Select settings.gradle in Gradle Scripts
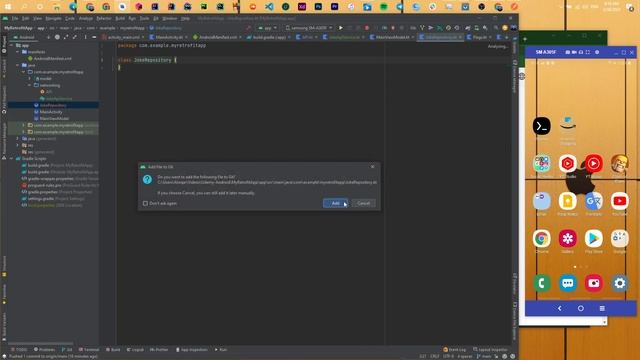The width and height of the screenshot is (640, 360). 40,198
